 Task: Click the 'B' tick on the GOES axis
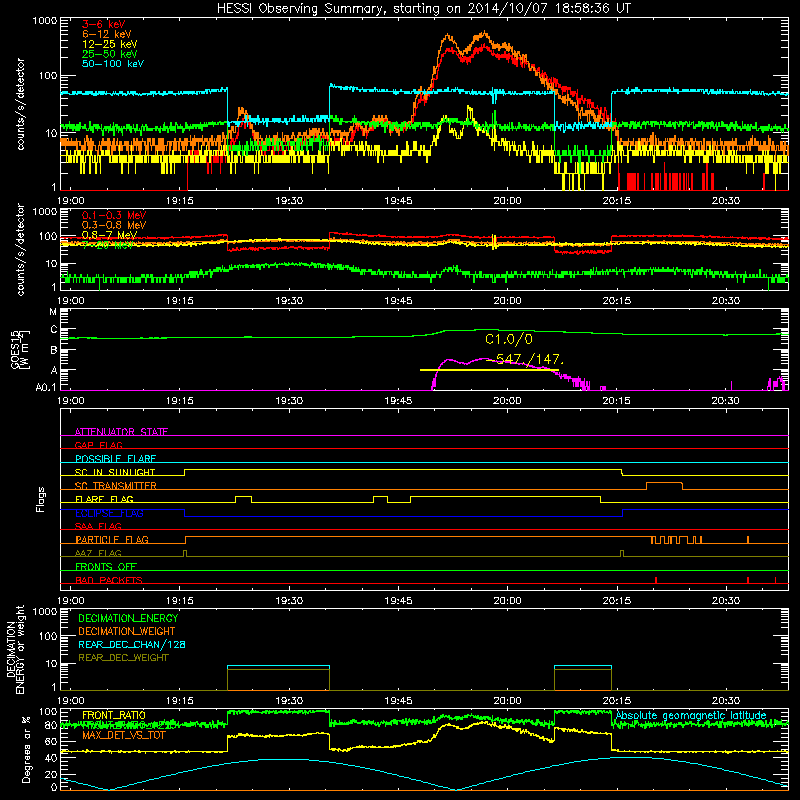[54, 351]
